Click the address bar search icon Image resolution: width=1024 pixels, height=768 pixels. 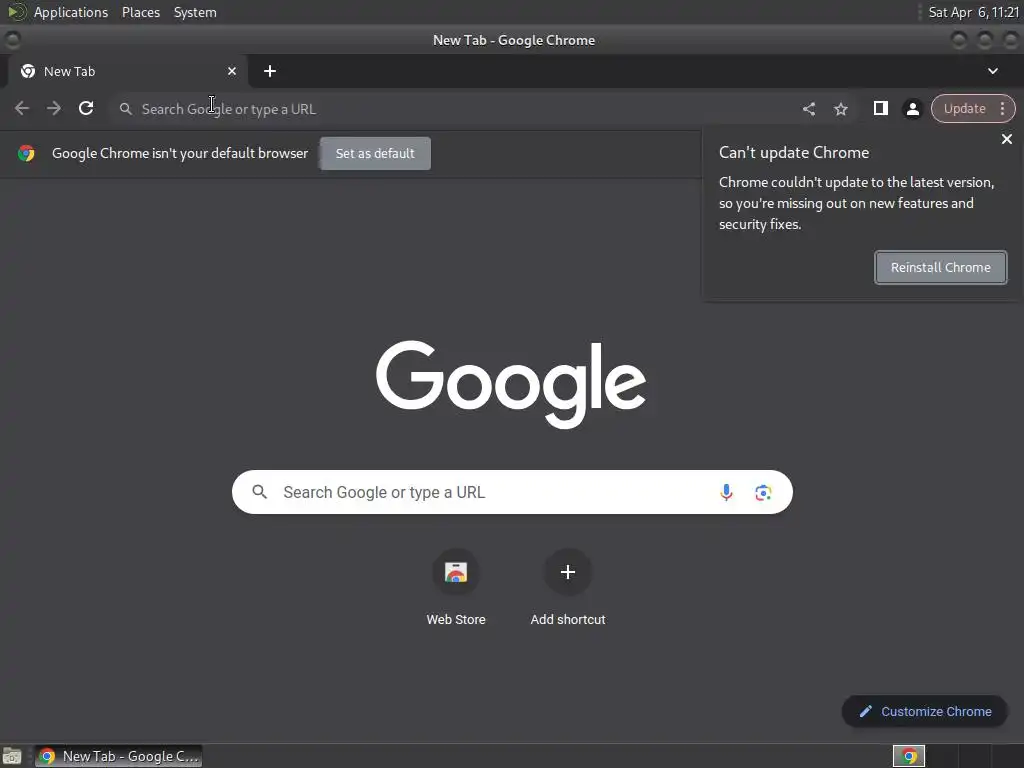pyautogui.click(x=125, y=109)
